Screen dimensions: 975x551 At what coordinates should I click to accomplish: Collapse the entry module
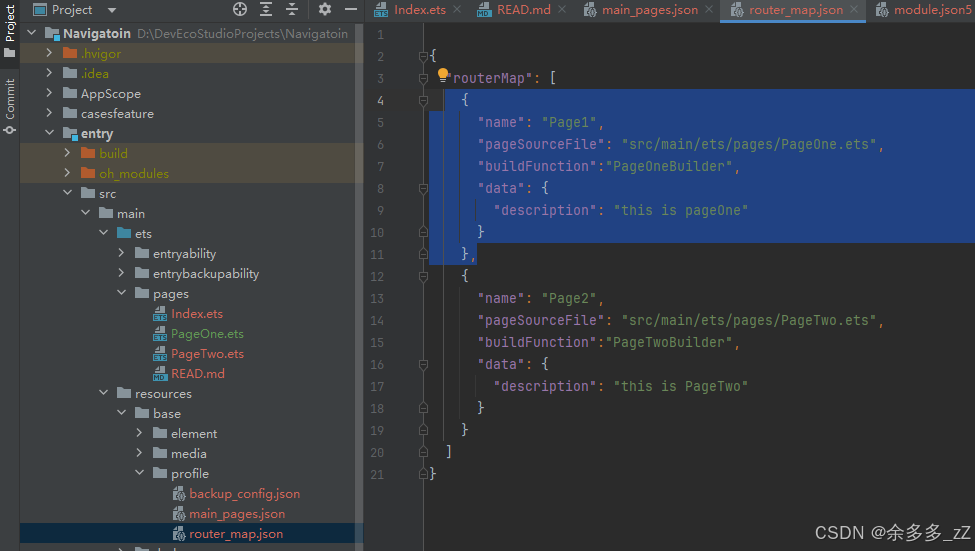(49, 132)
